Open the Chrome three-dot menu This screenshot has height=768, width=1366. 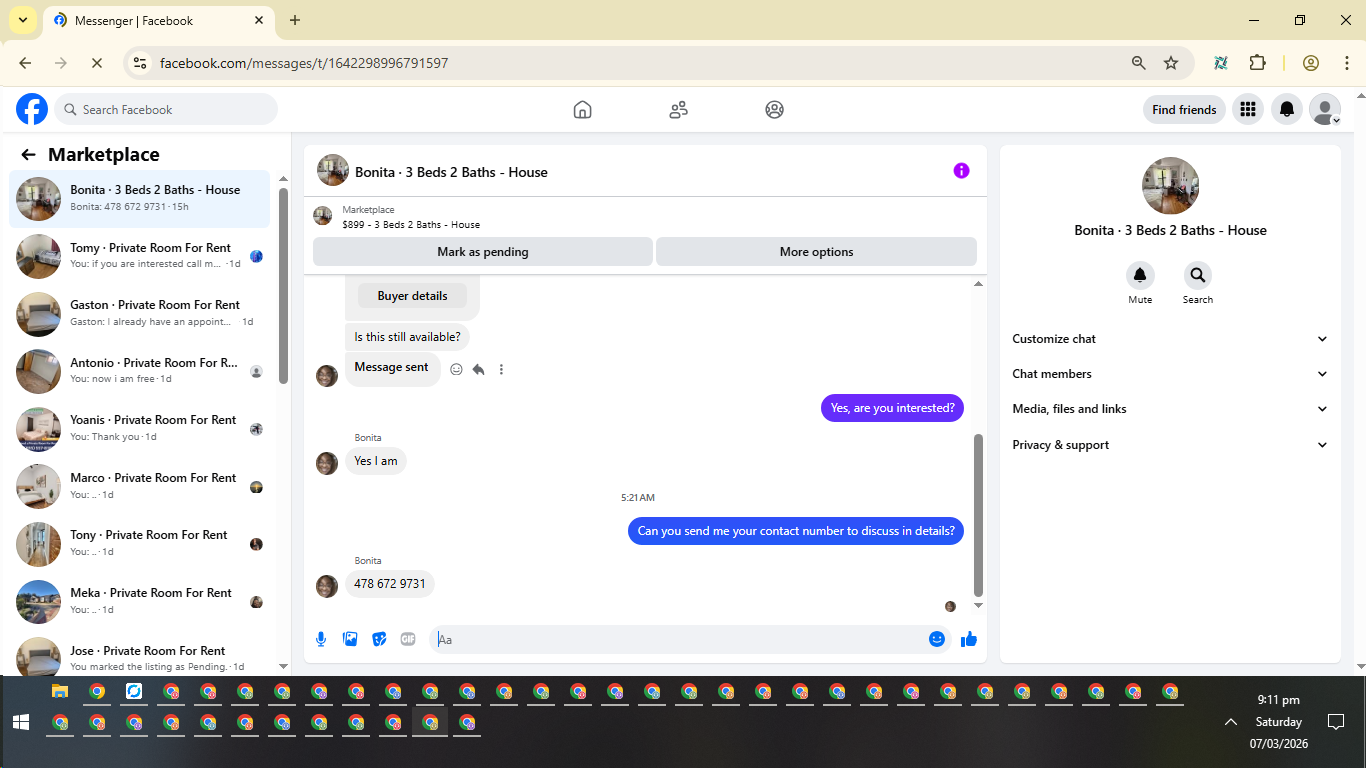[x=1347, y=63]
